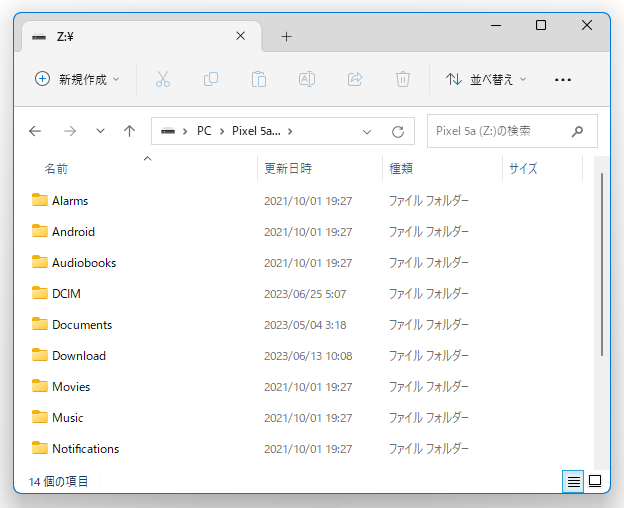This screenshot has height=508, width=624.
Task: Click the DCIM date 2023/06/25 5:07
Action: [305, 294]
